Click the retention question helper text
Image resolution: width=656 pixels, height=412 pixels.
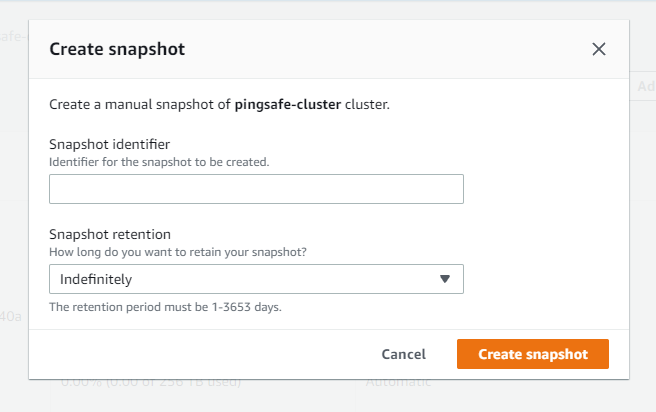click(178, 251)
